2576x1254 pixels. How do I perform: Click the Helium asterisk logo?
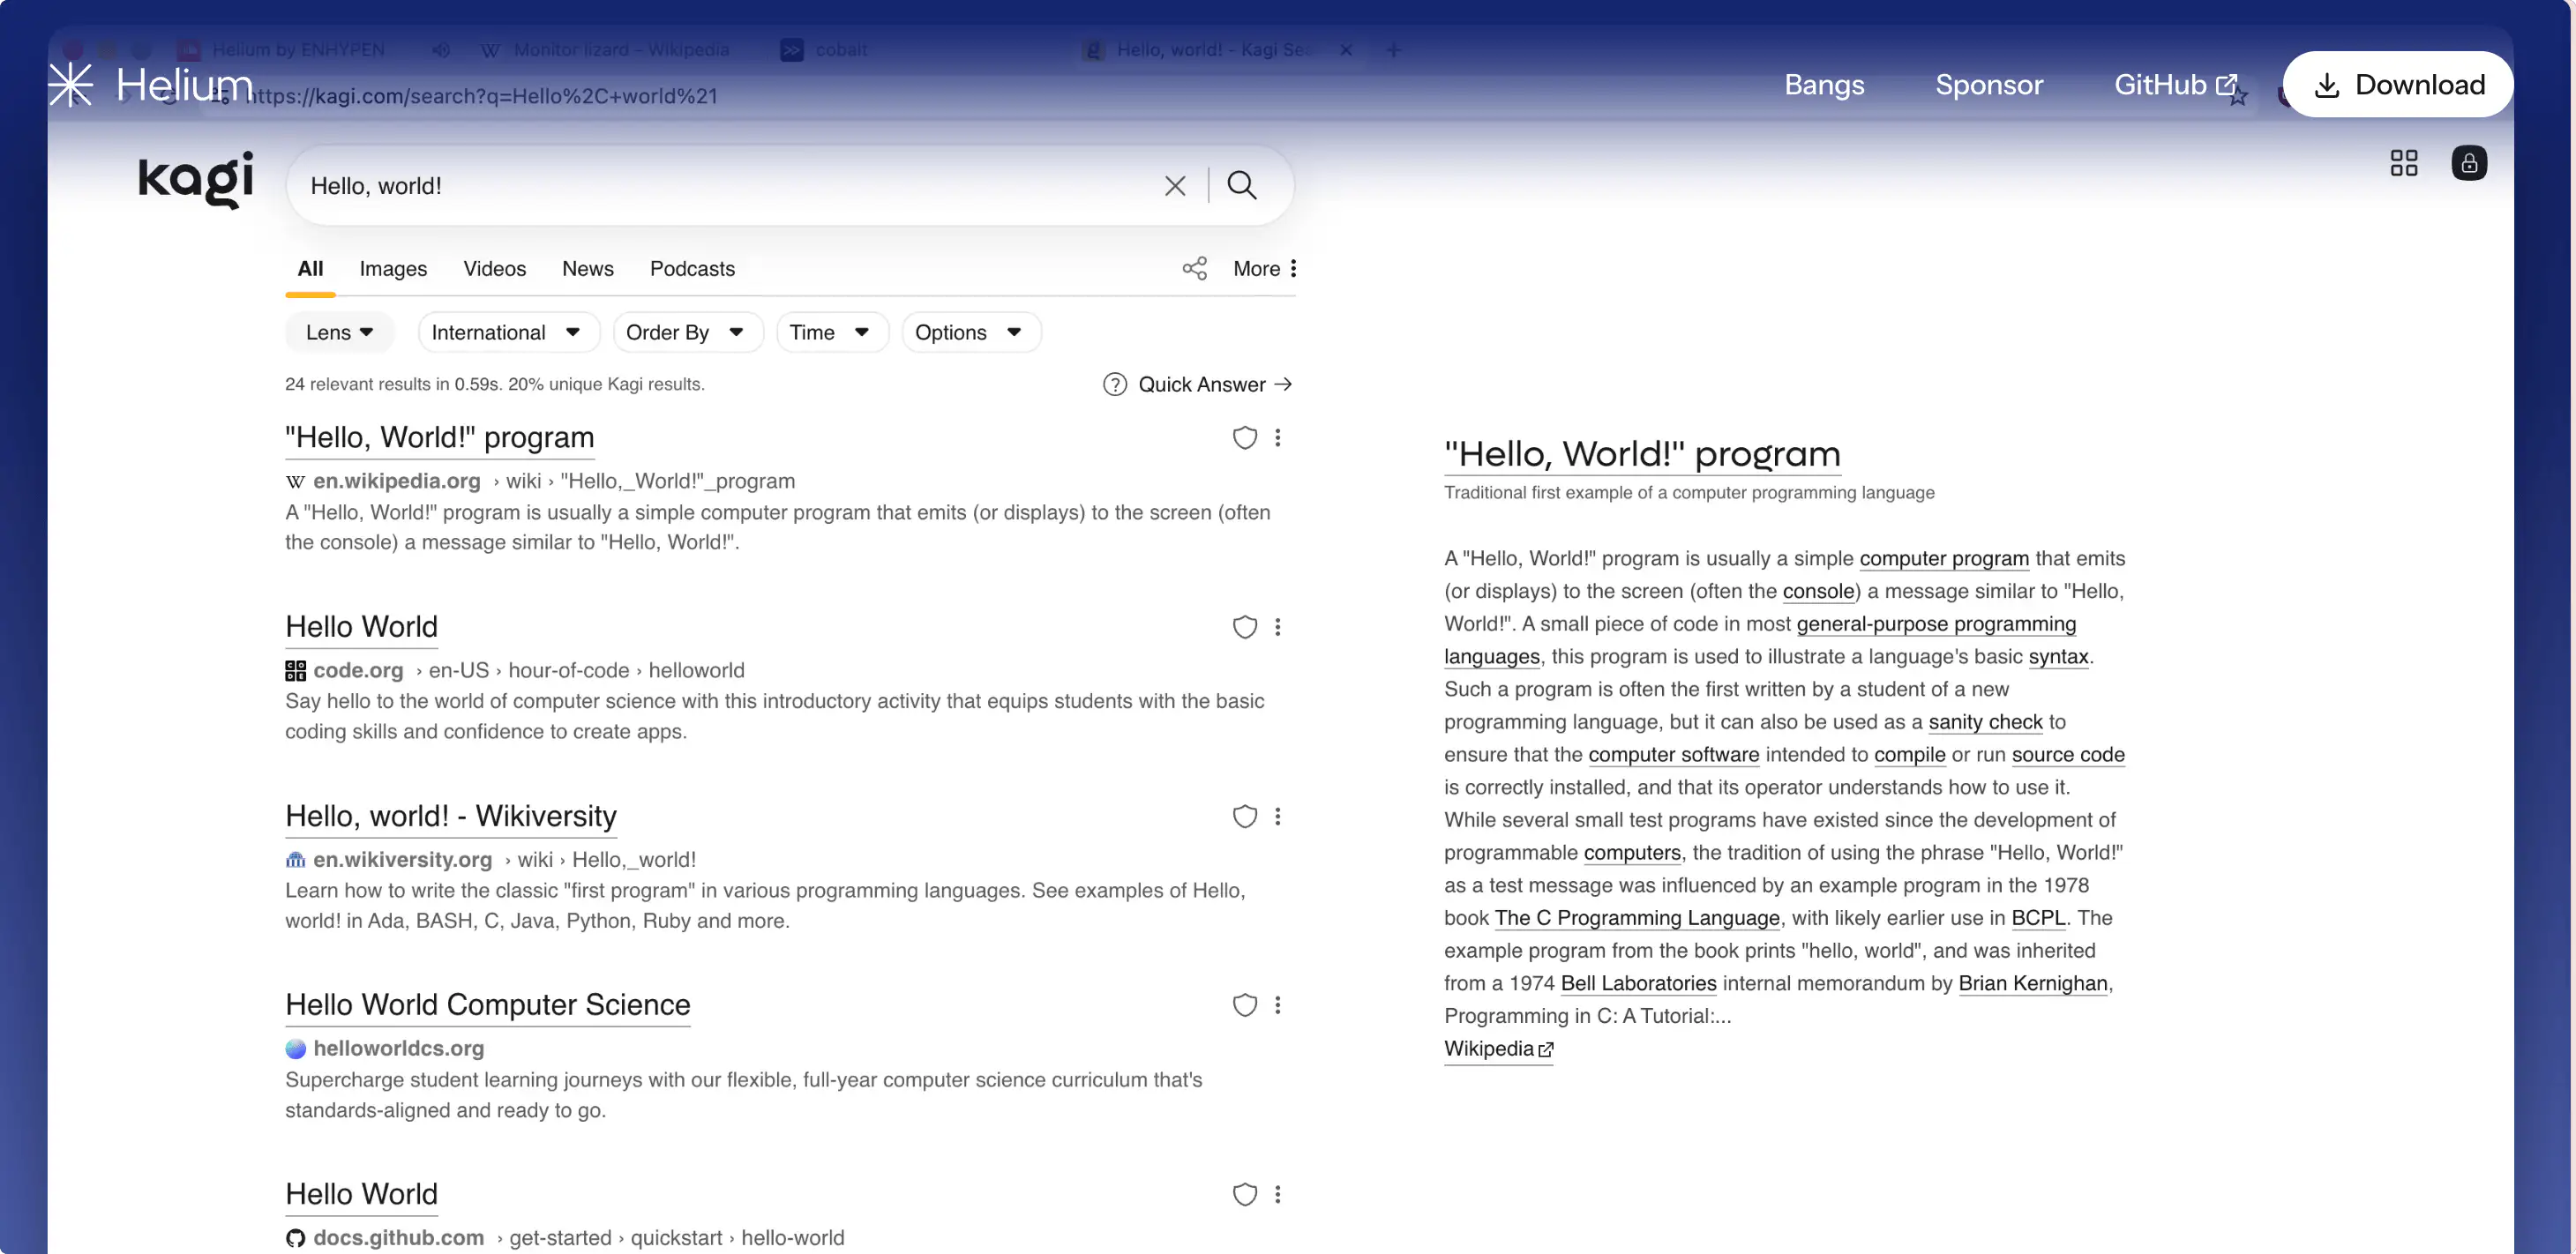point(70,85)
